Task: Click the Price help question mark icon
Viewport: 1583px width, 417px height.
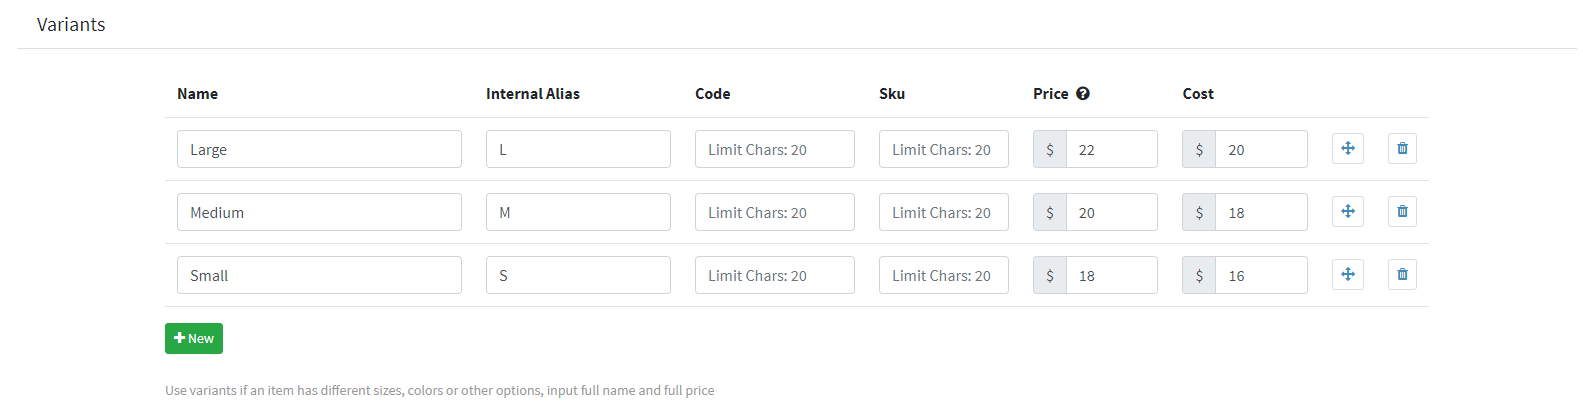Action: pos(1083,94)
